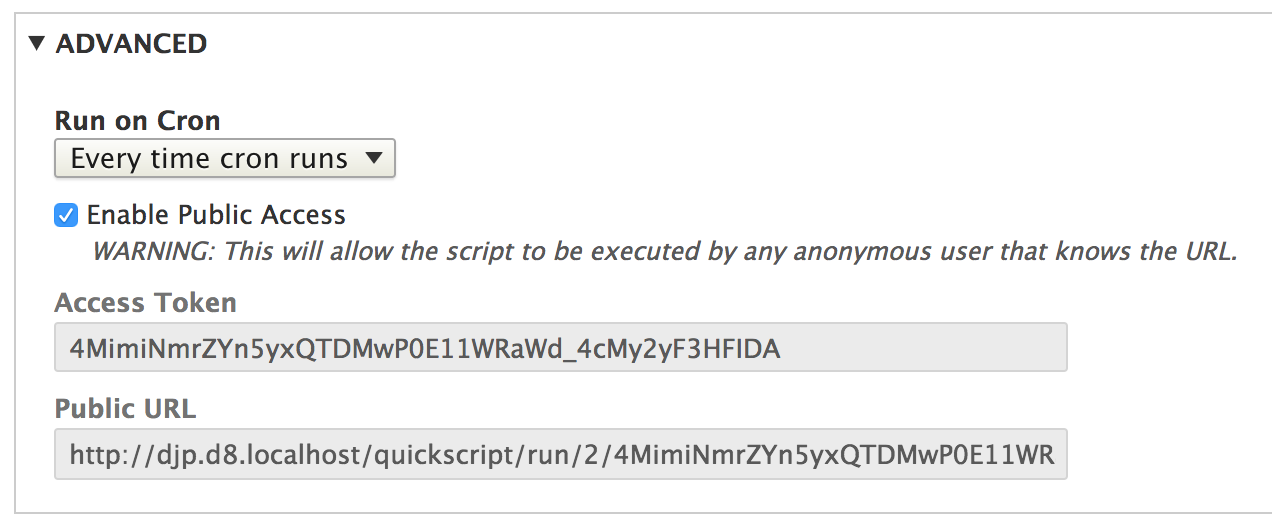Click the 'Access Token' label

point(146,302)
